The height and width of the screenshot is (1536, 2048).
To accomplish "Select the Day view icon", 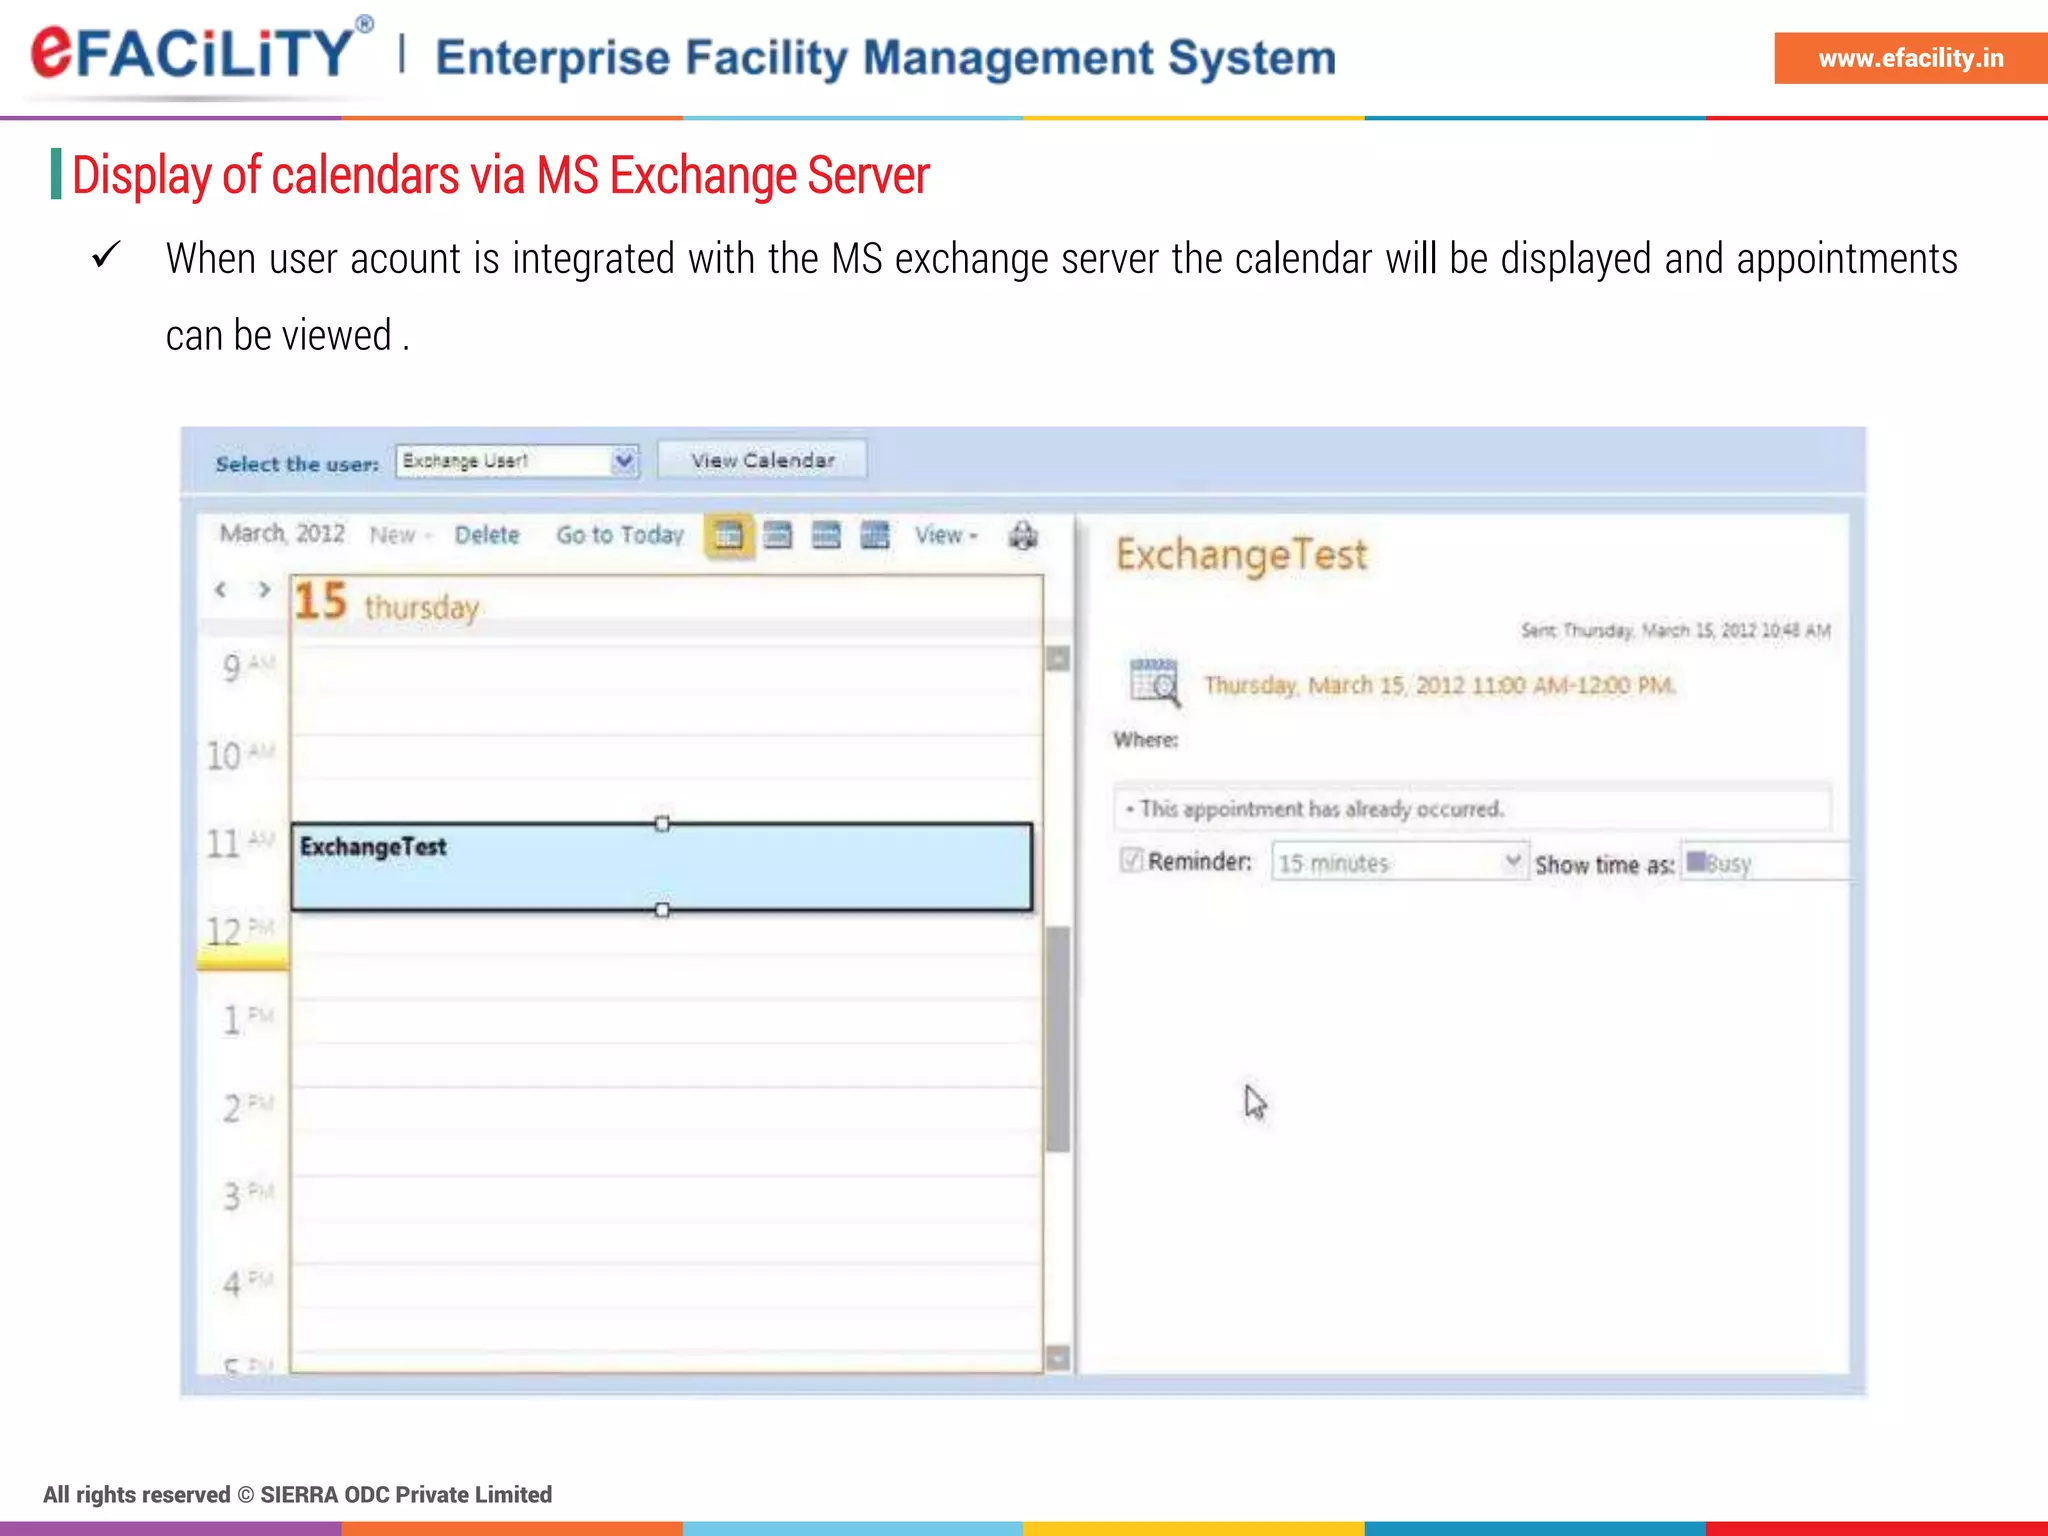I will pos(729,536).
